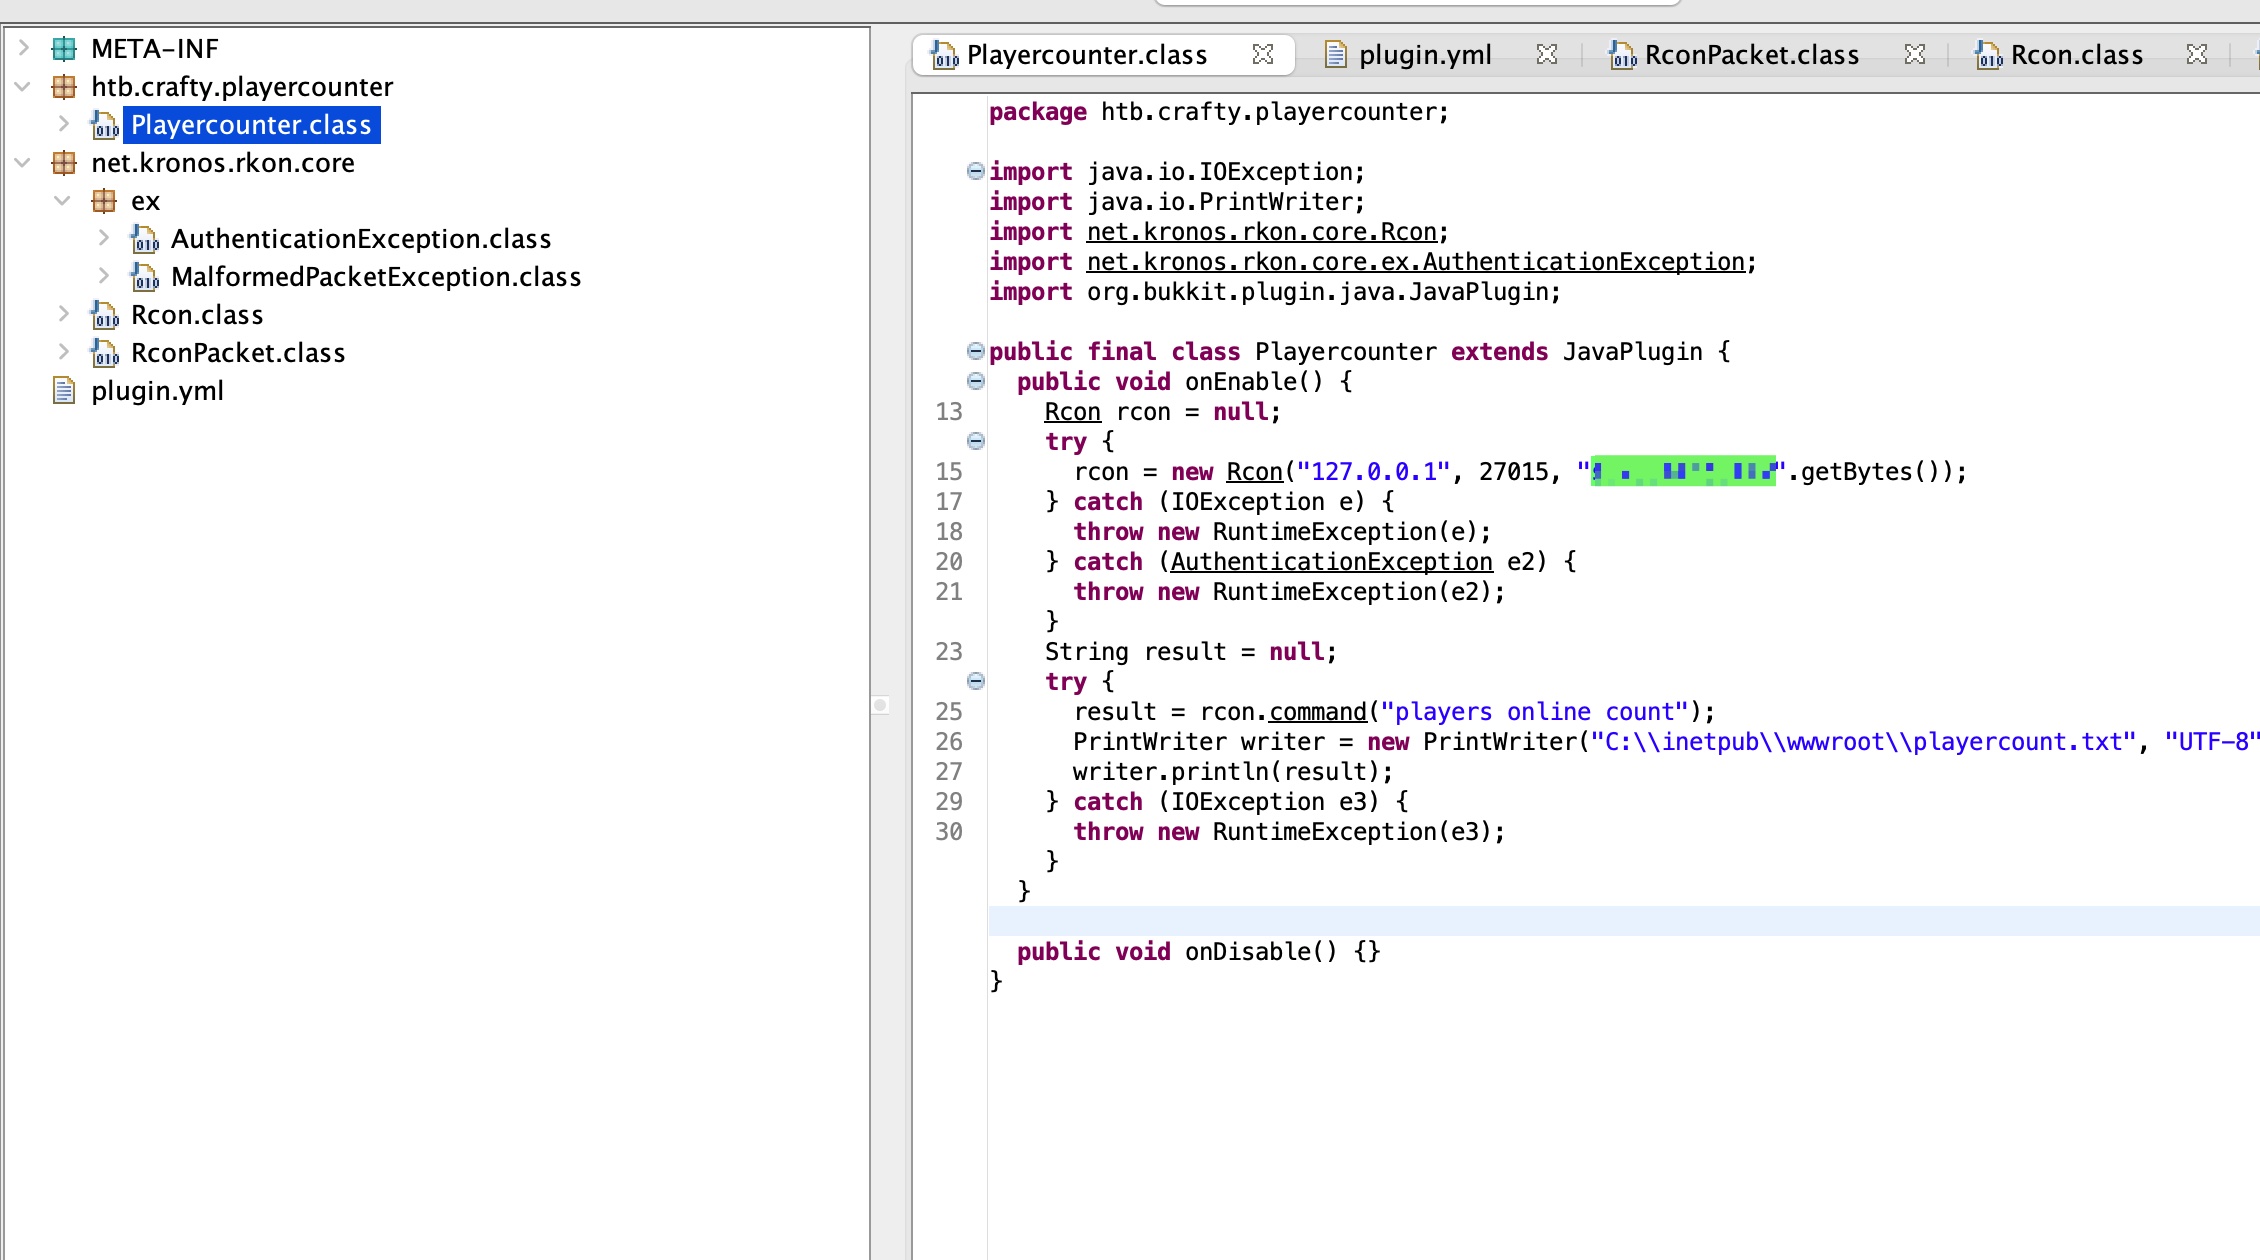This screenshot has width=2260, height=1260.
Task: Expand the Rcon.class tree node
Action: (x=64, y=314)
